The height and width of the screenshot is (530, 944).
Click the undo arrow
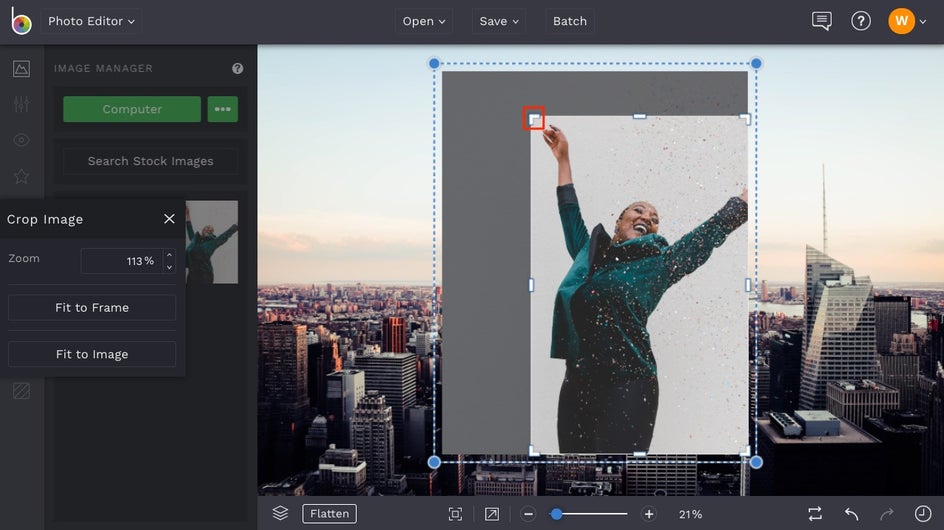coord(851,513)
